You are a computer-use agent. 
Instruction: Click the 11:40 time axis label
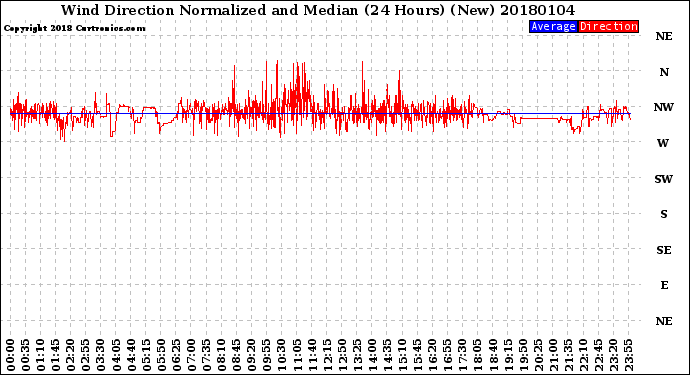[x=312, y=355]
